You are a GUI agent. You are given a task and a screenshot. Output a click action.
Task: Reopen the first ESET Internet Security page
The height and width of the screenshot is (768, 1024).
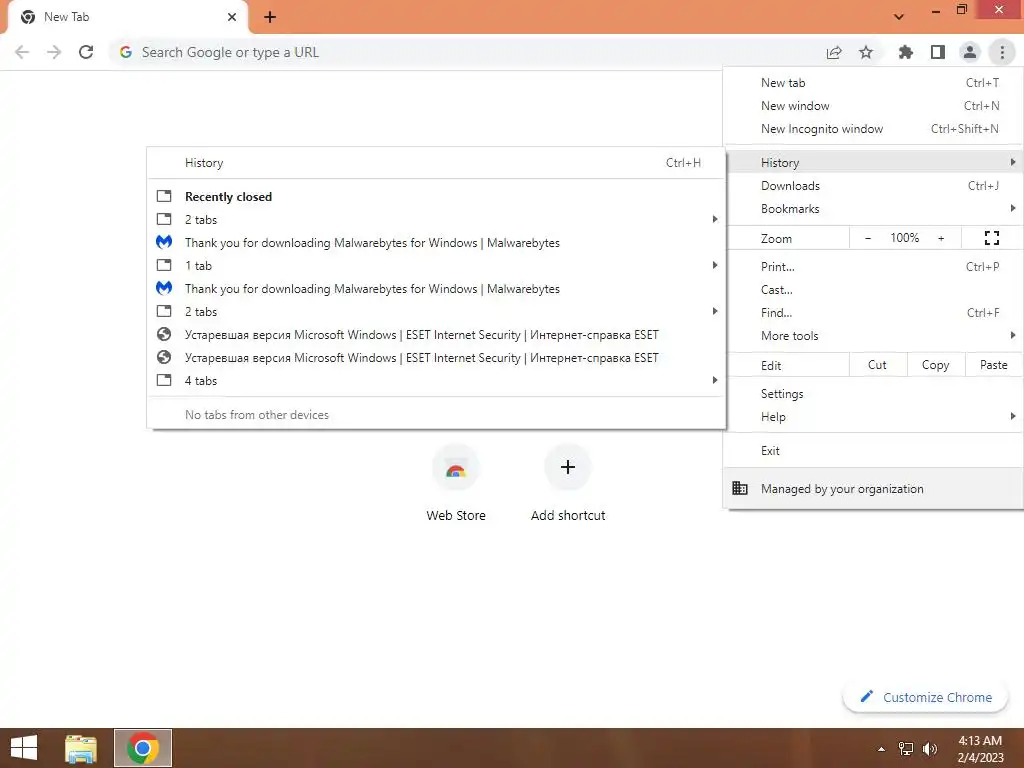click(x=436, y=334)
